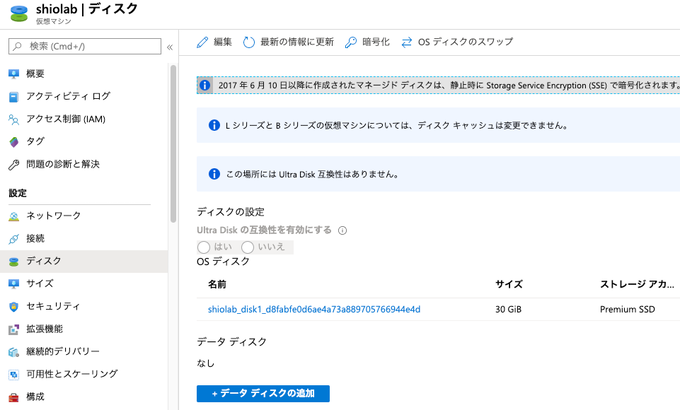Click the Ultra Disk compatibility notice info icon

(x=214, y=174)
